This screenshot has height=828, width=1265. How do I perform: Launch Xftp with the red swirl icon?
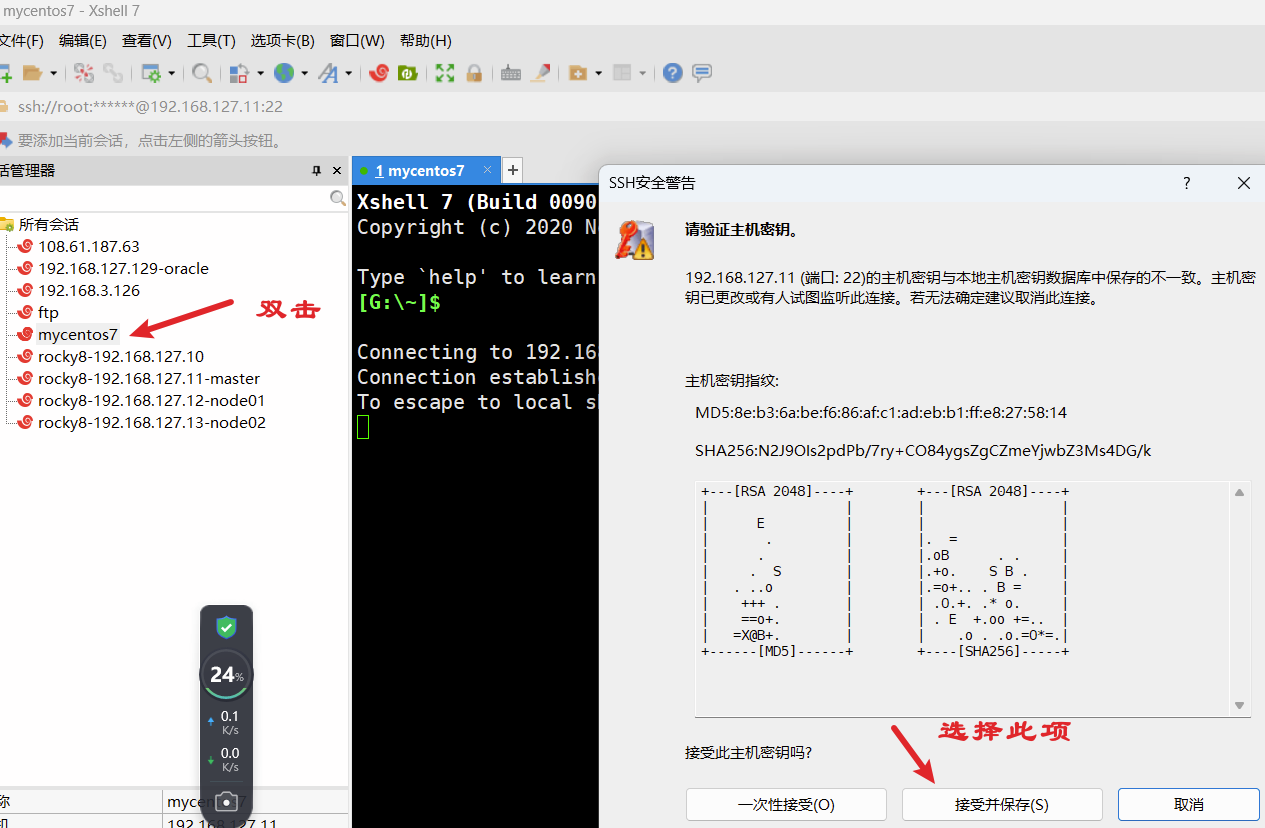(379, 73)
